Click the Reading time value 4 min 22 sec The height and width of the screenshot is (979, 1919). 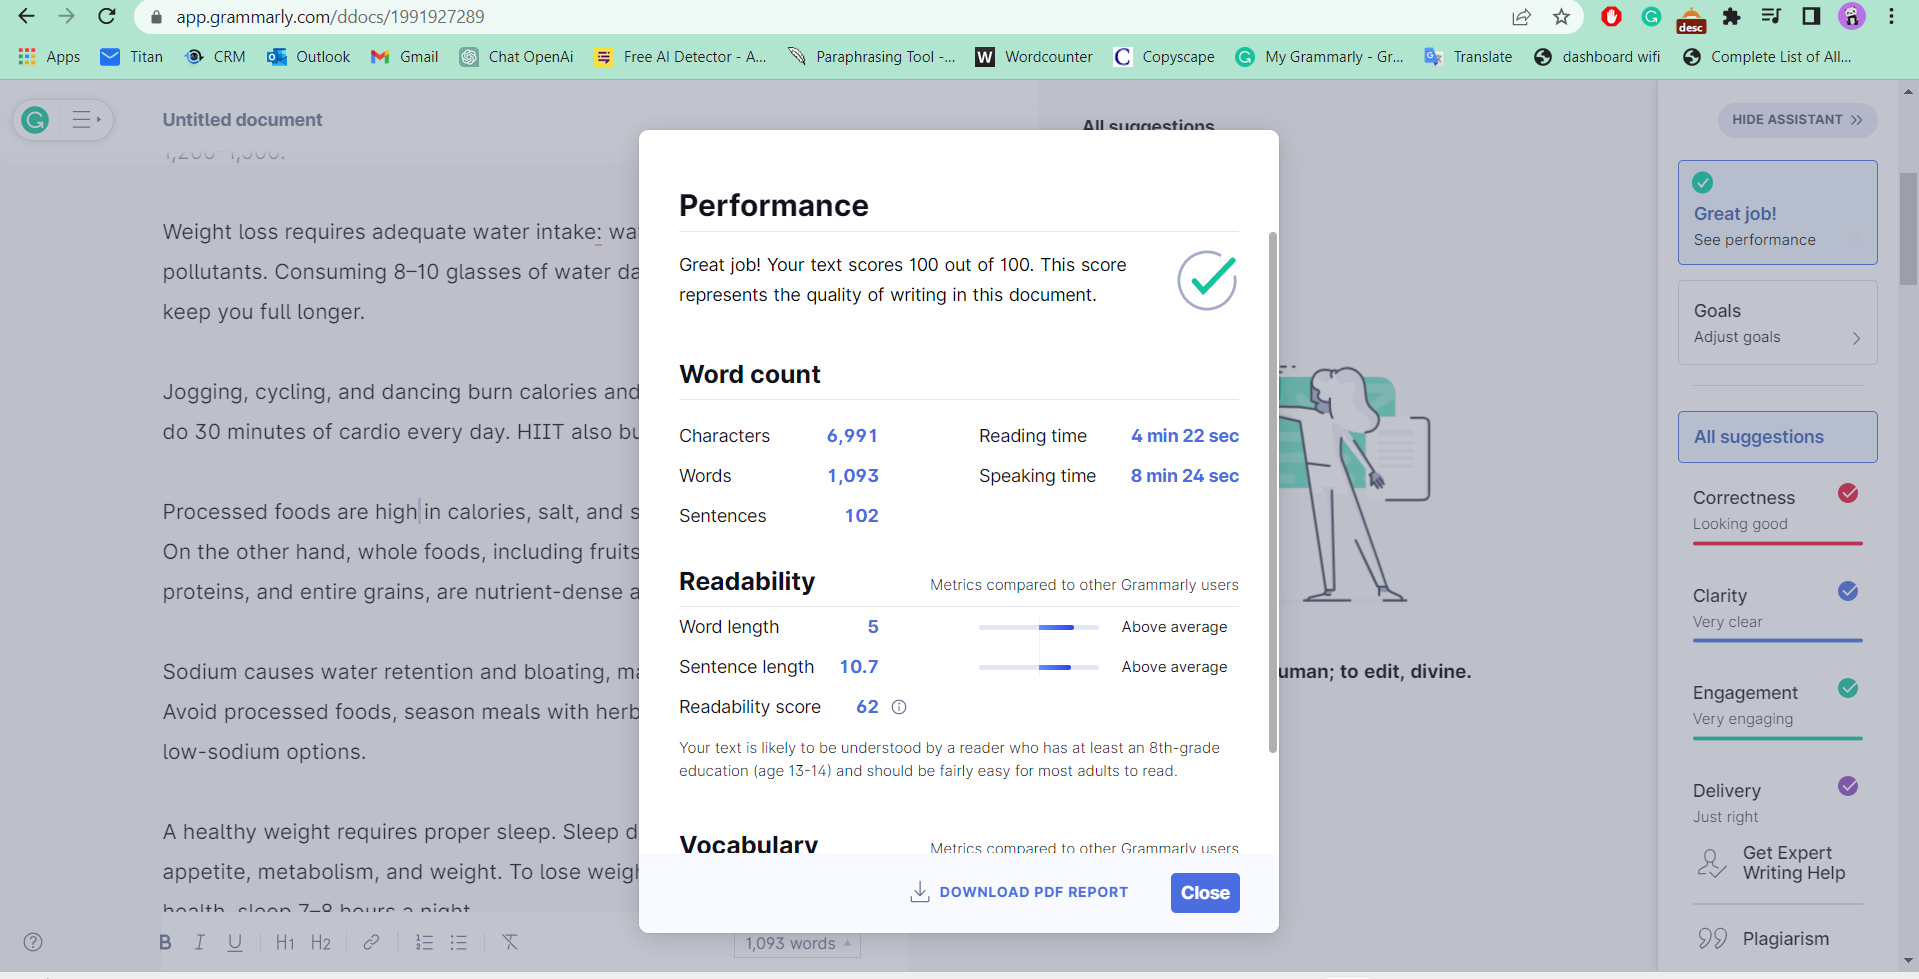coord(1185,436)
